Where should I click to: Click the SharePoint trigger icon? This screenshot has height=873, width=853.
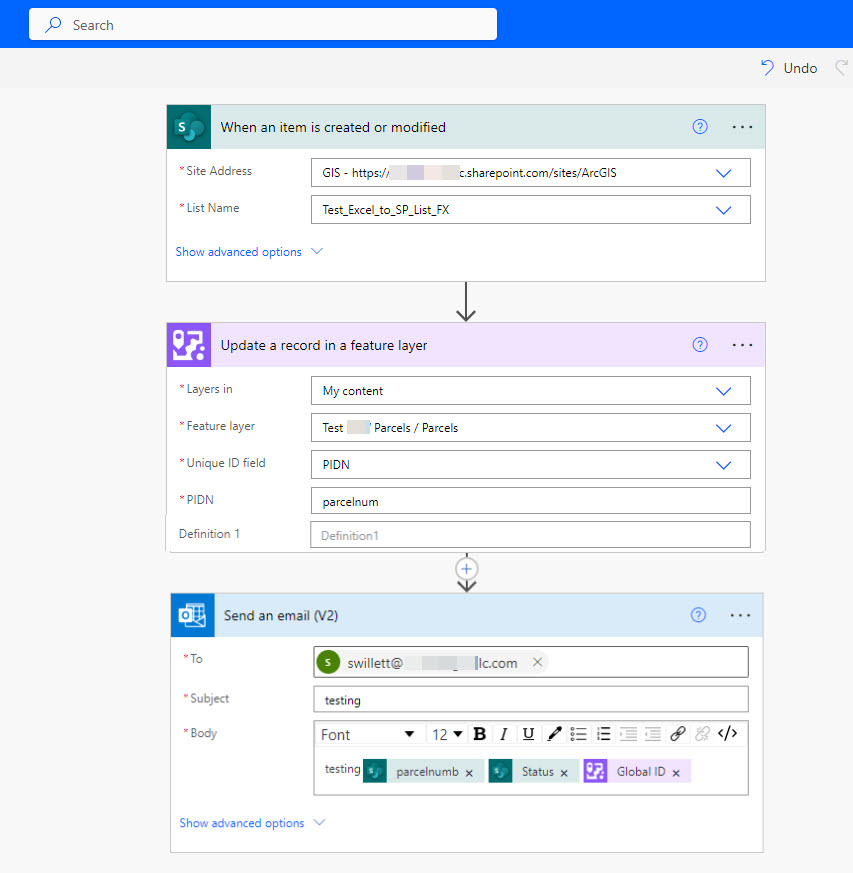point(189,126)
